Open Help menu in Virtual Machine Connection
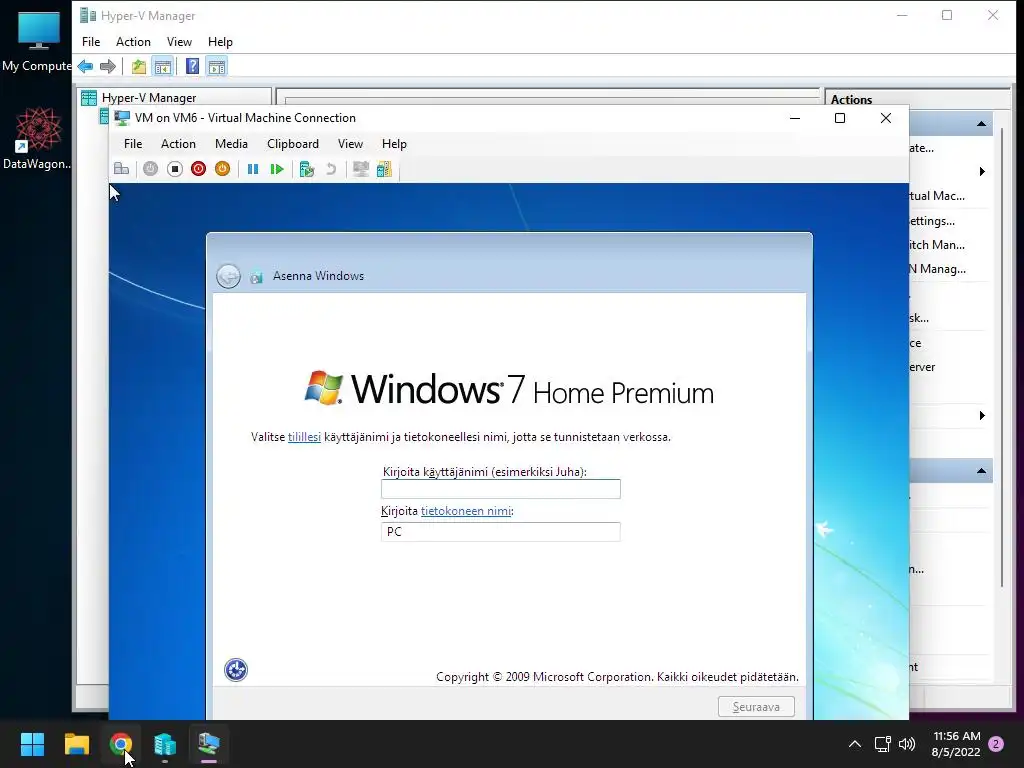The height and width of the screenshot is (768, 1024). (394, 144)
